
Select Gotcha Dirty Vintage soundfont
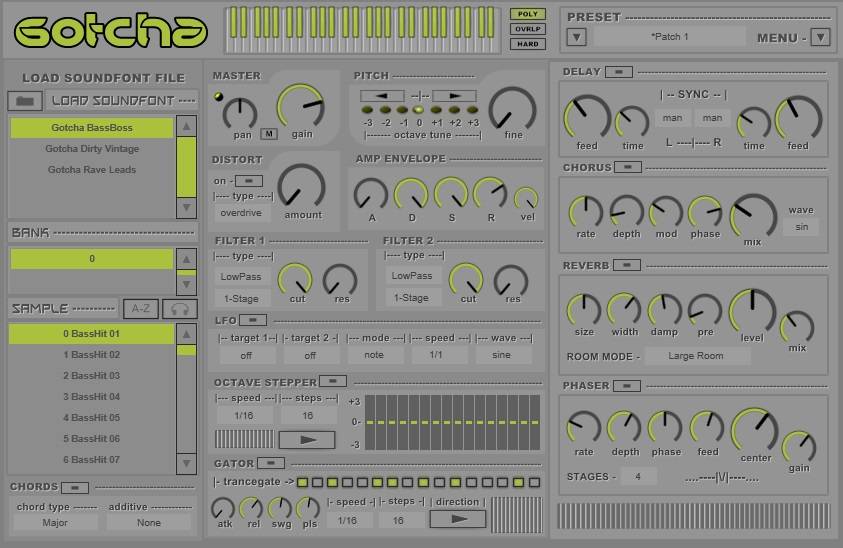[92, 149]
